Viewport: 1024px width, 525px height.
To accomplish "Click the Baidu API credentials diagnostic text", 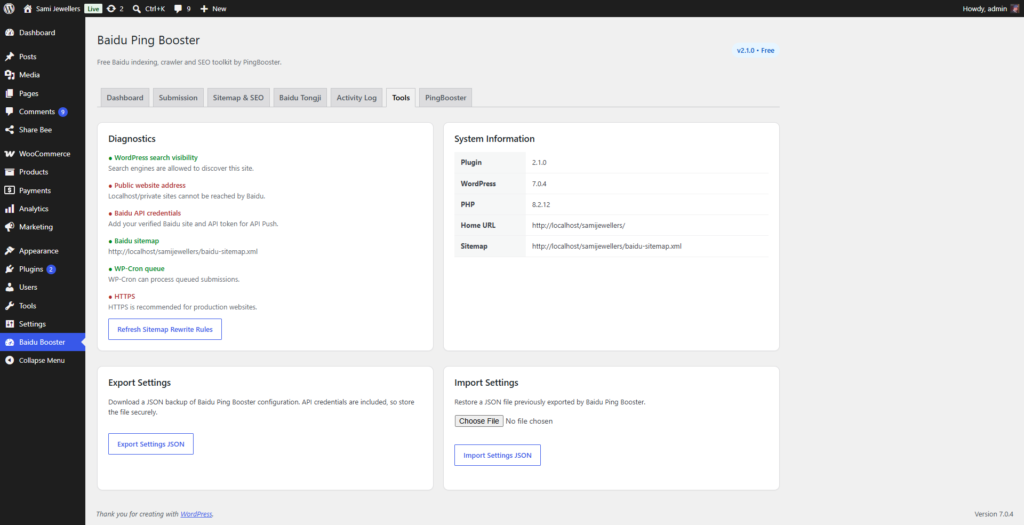I will pos(148,214).
